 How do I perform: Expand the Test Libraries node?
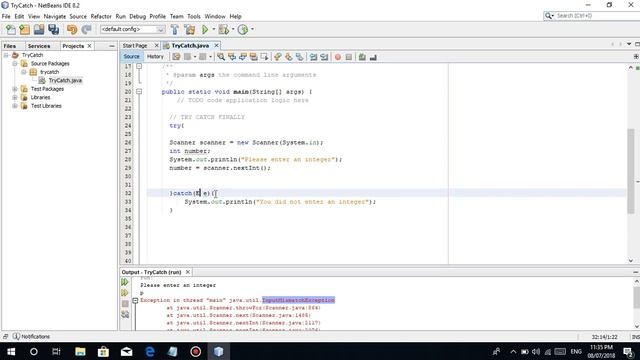[x=15, y=106]
